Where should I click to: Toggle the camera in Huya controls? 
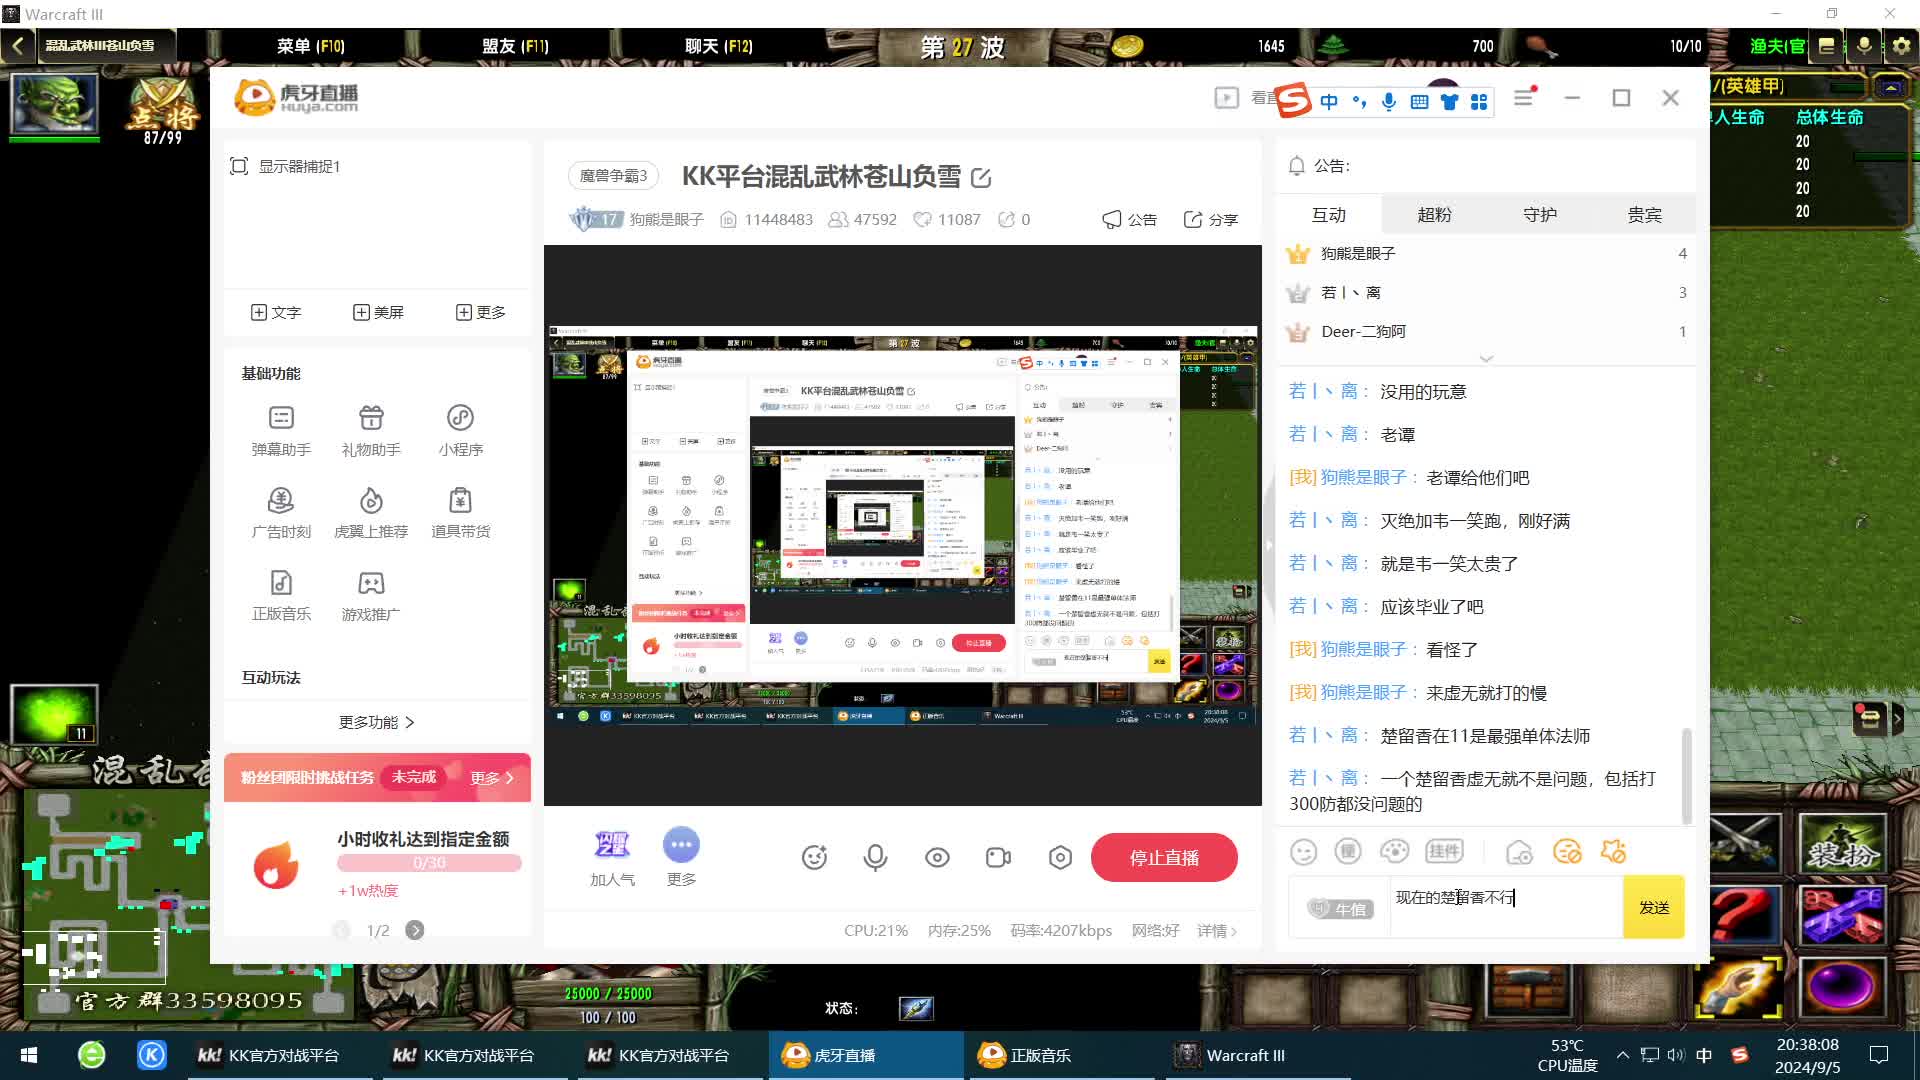(x=998, y=857)
